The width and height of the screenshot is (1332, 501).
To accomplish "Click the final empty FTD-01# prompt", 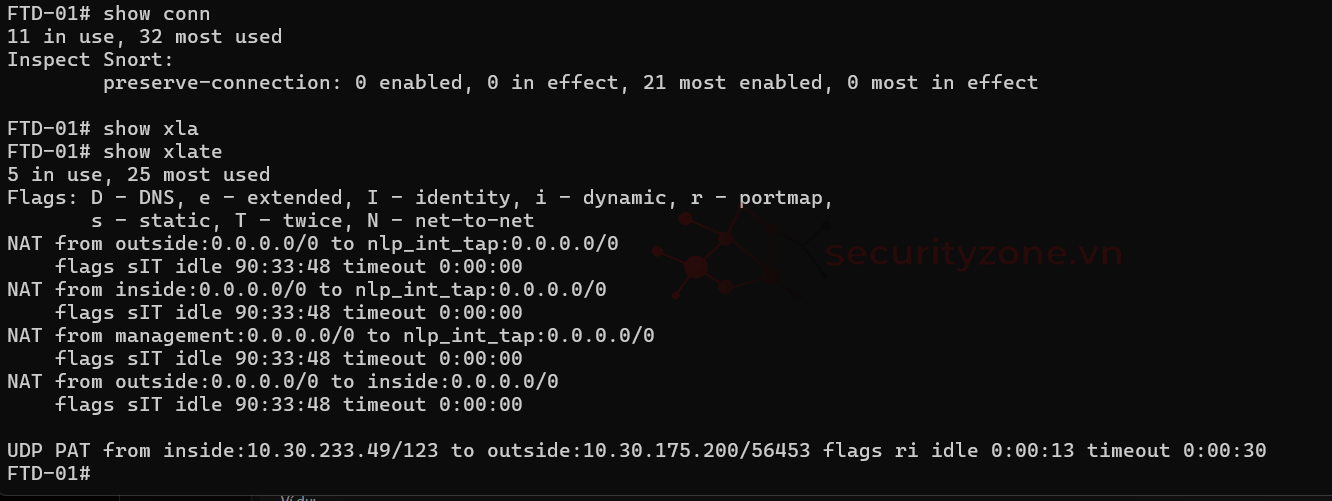I will click(50, 473).
